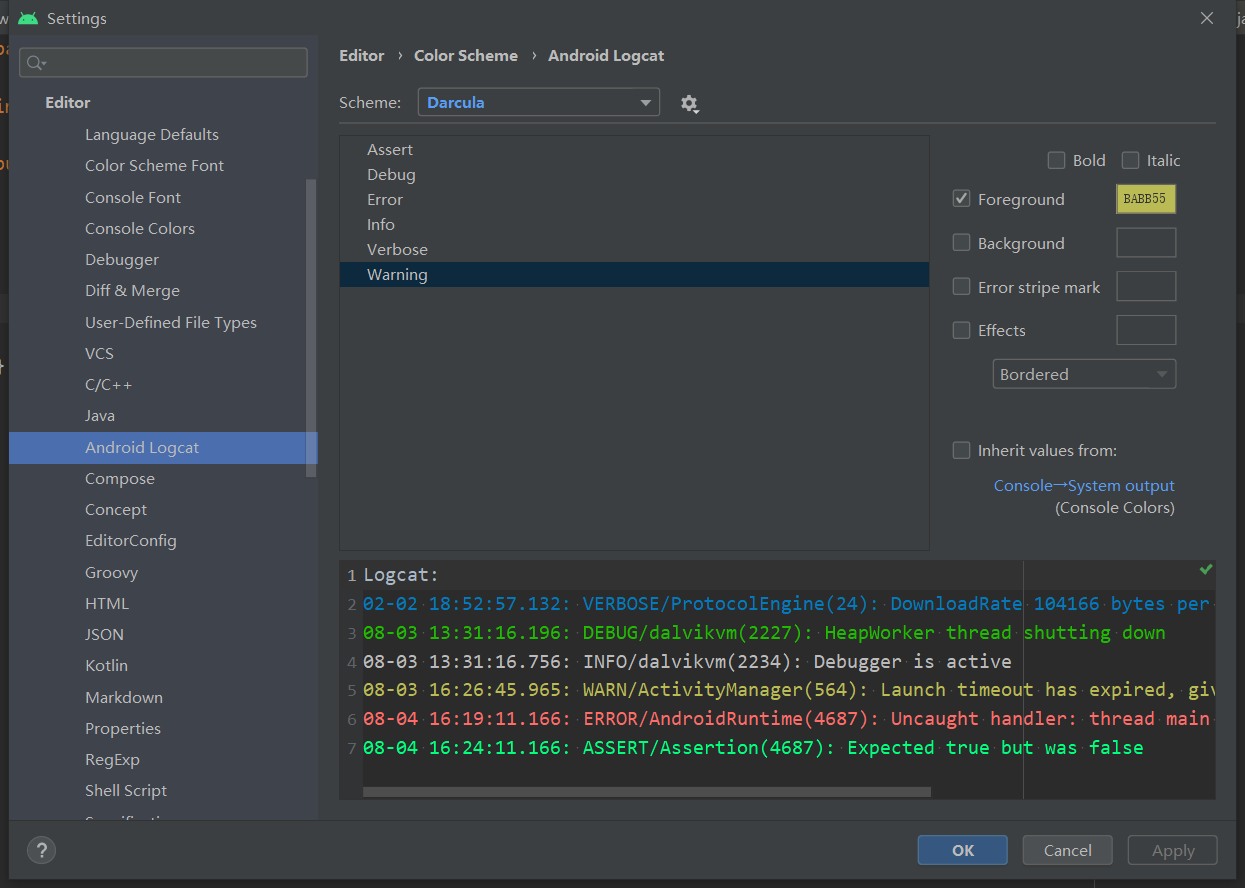Image resolution: width=1245 pixels, height=888 pixels.
Task: Open EditorConfig color settings page
Action: [131, 540]
